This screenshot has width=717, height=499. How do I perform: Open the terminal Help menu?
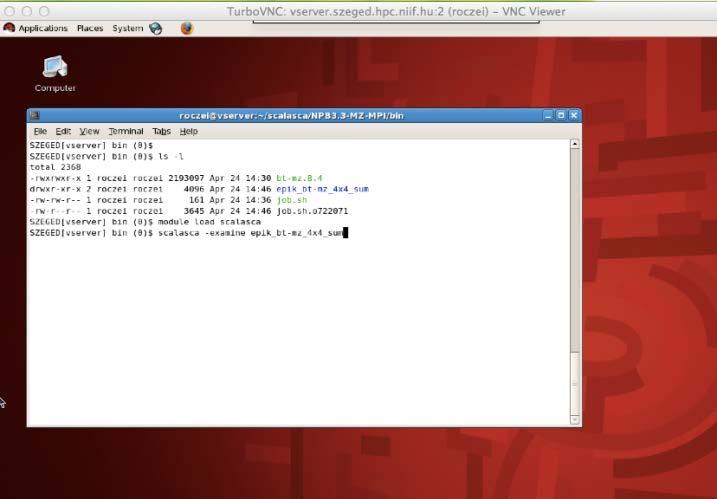(188, 131)
